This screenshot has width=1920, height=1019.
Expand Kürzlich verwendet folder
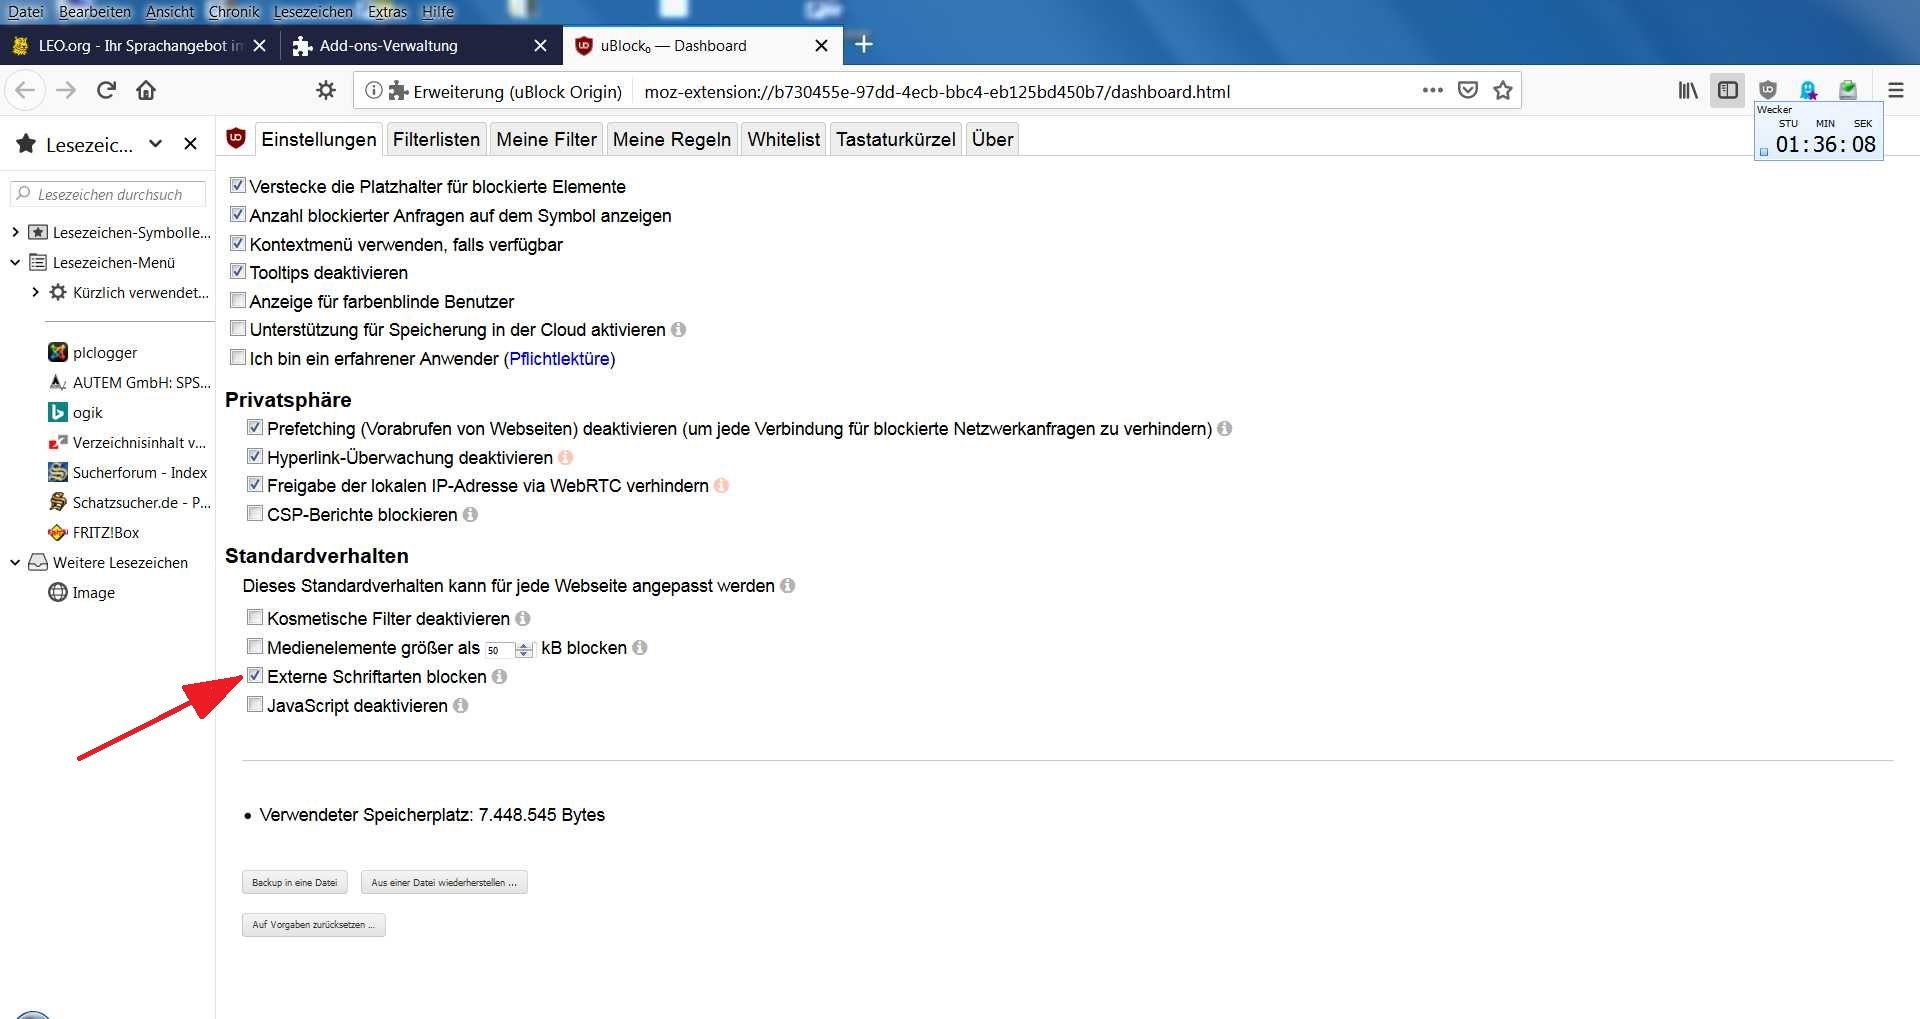click(x=35, y=292)
